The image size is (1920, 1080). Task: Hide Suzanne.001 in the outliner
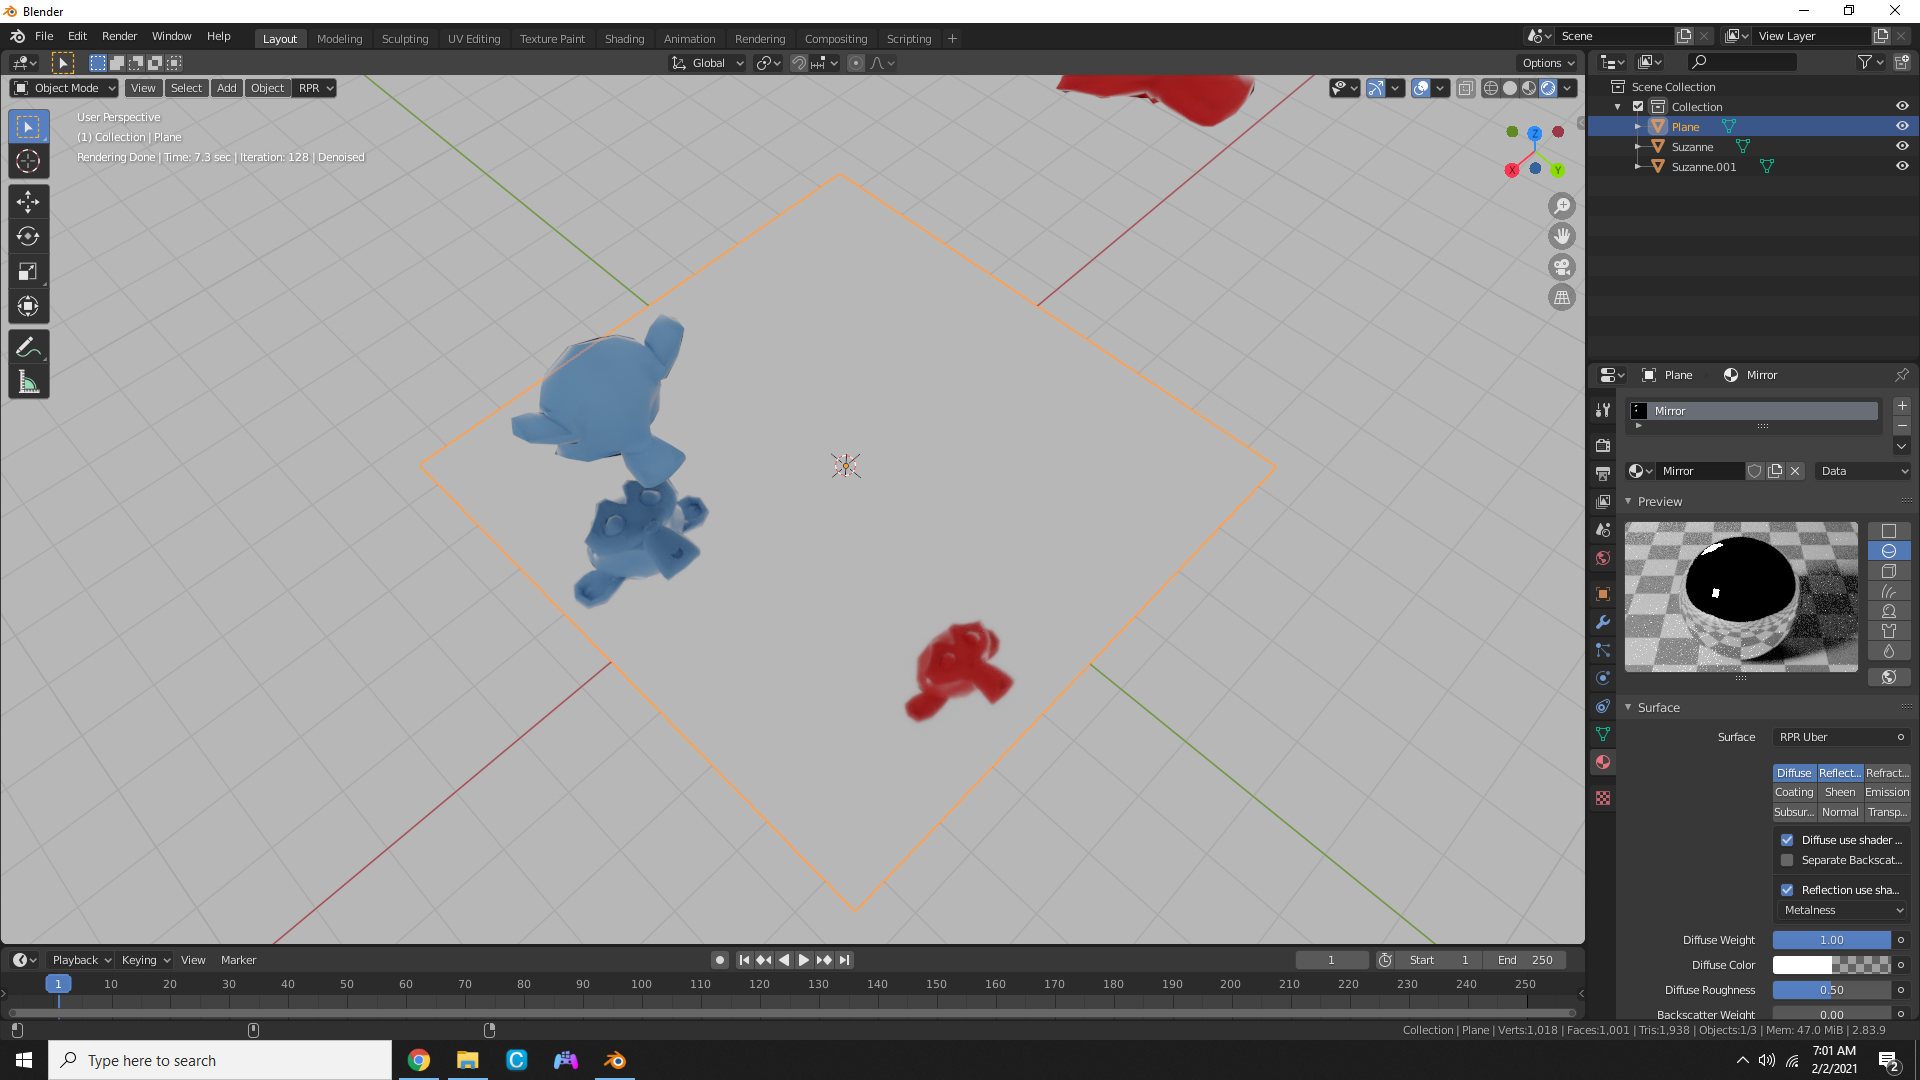[1902, 166]
